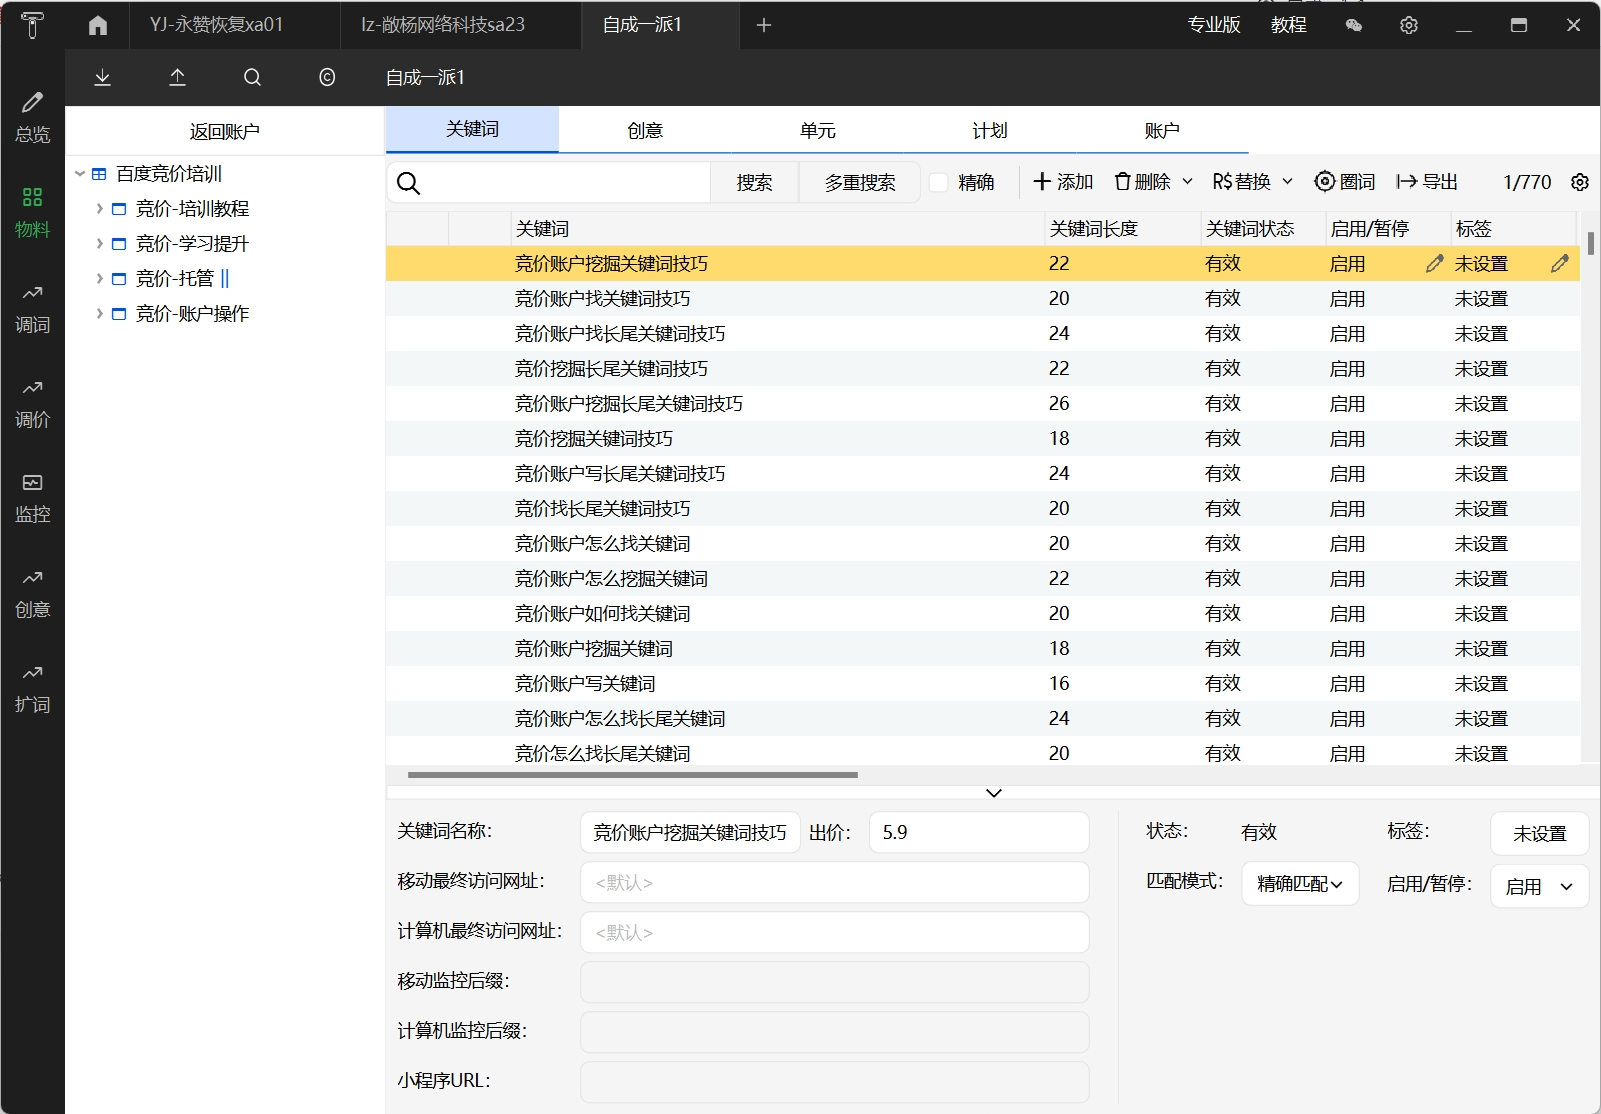Viewport: 1601px width, 1114px height.
Task: Open the 调价 sidebar icon
Action: (32, 403)
